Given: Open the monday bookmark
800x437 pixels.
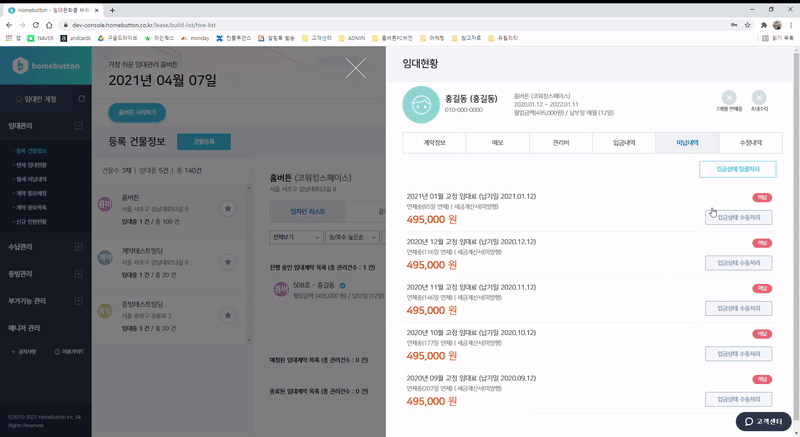Looking at the screenshot, I should coord(195,38).
